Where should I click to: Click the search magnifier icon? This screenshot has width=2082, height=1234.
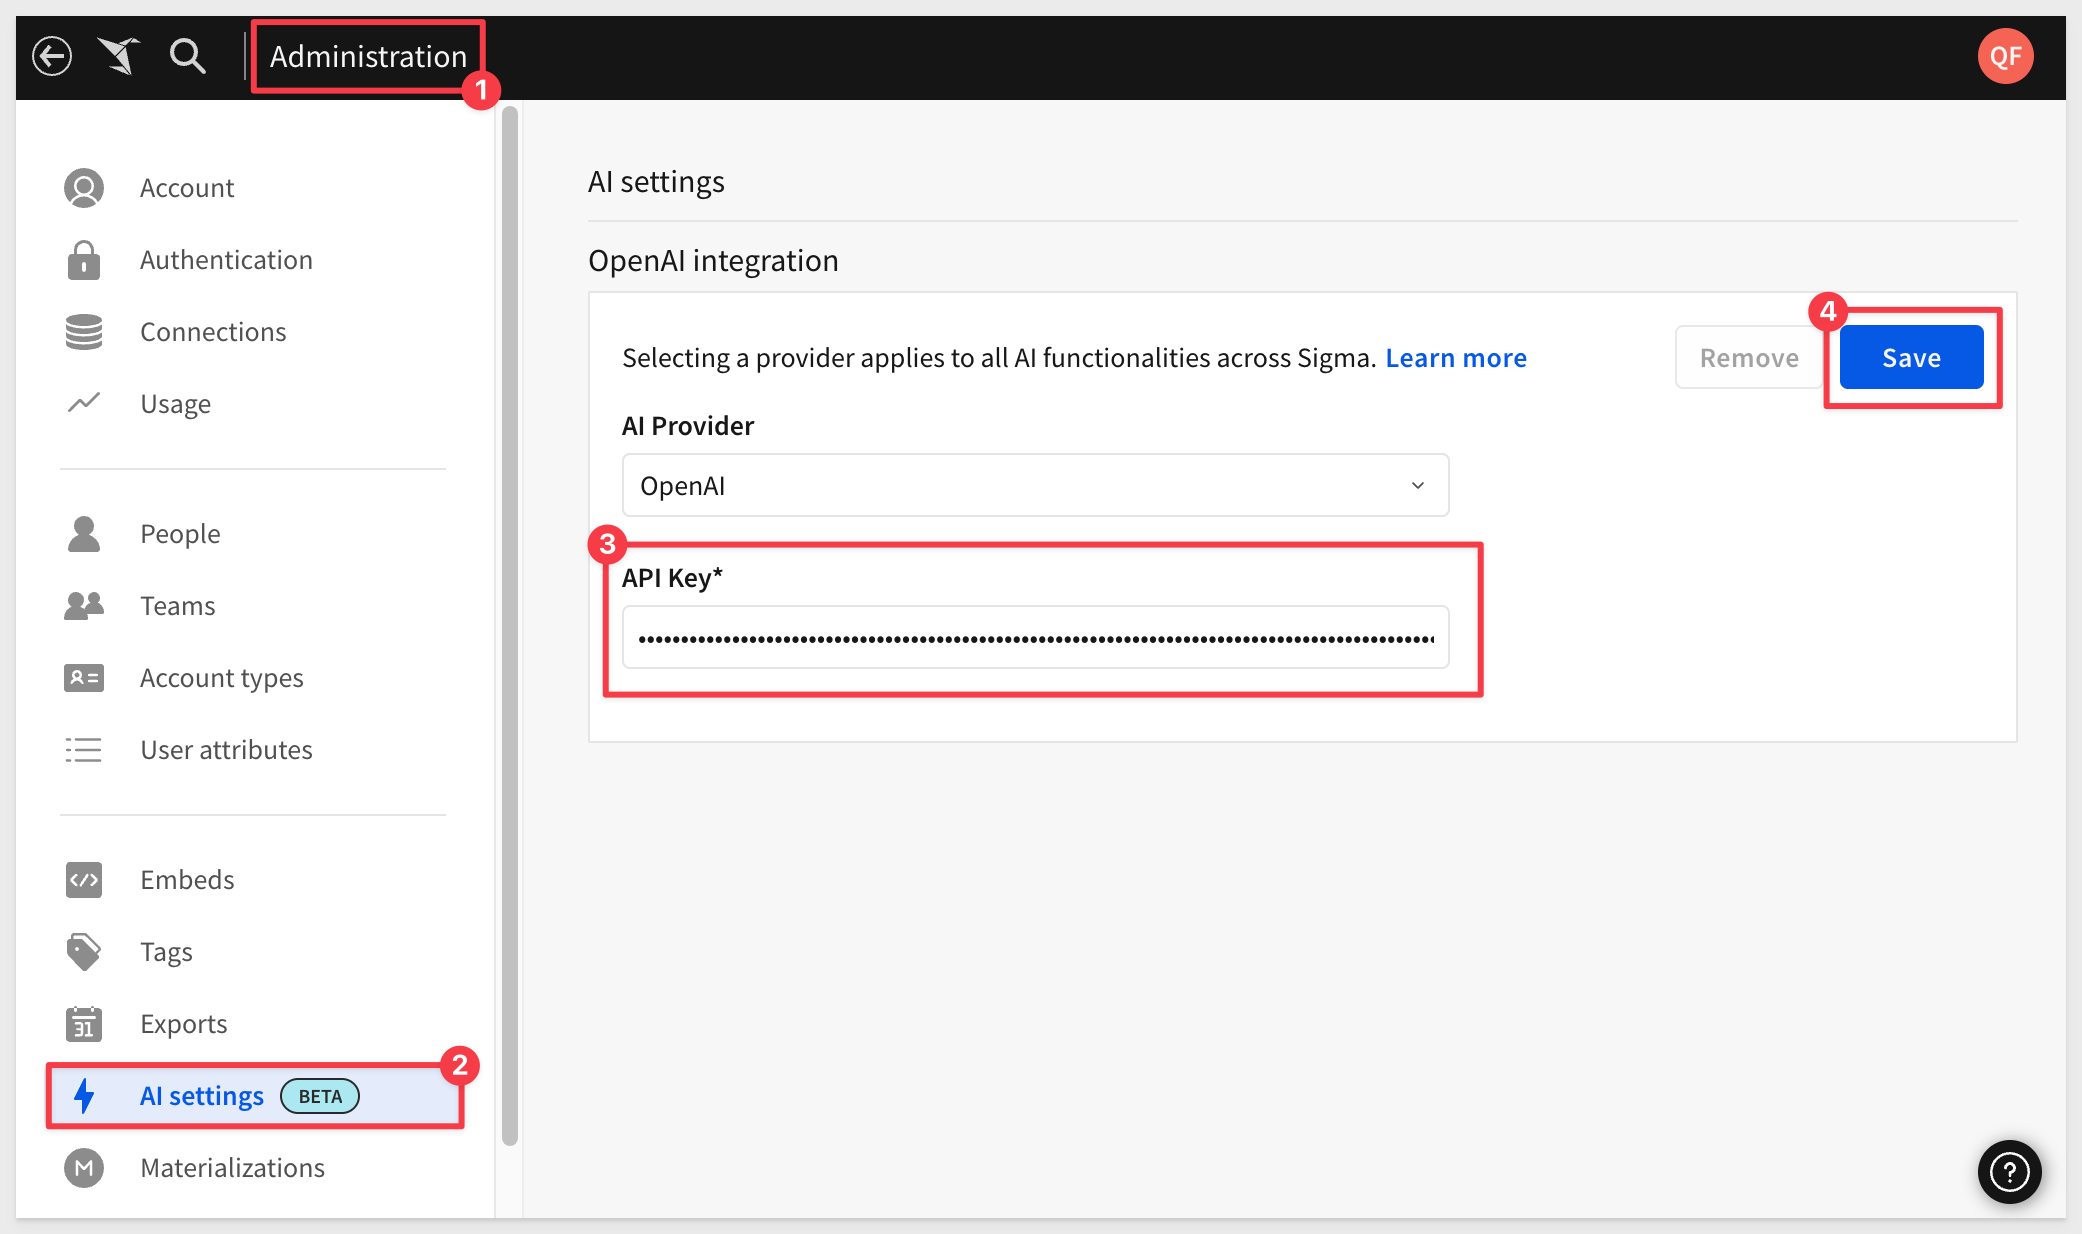(187, 56)
